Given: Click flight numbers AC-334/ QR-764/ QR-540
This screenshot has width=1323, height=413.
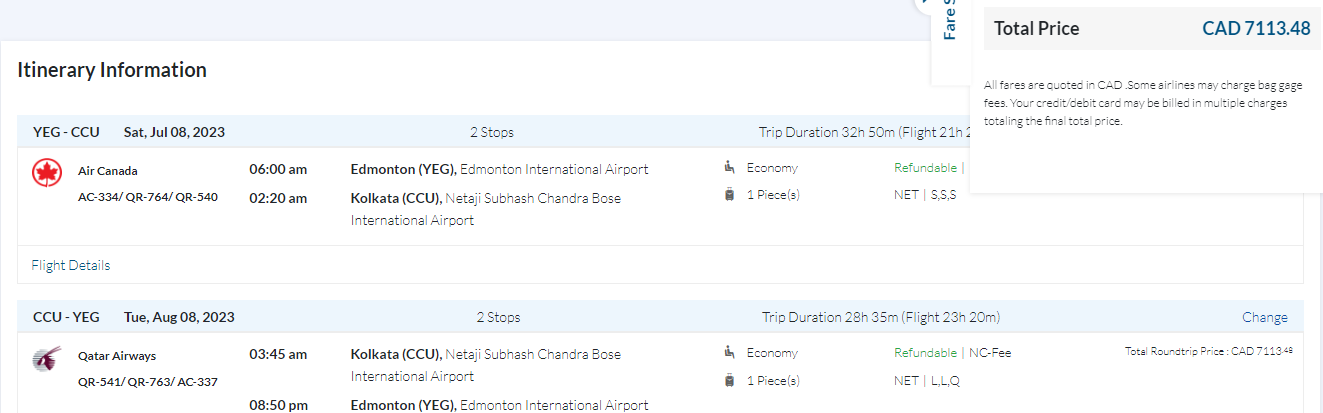Looking at the screenshot, I should 148,196.
